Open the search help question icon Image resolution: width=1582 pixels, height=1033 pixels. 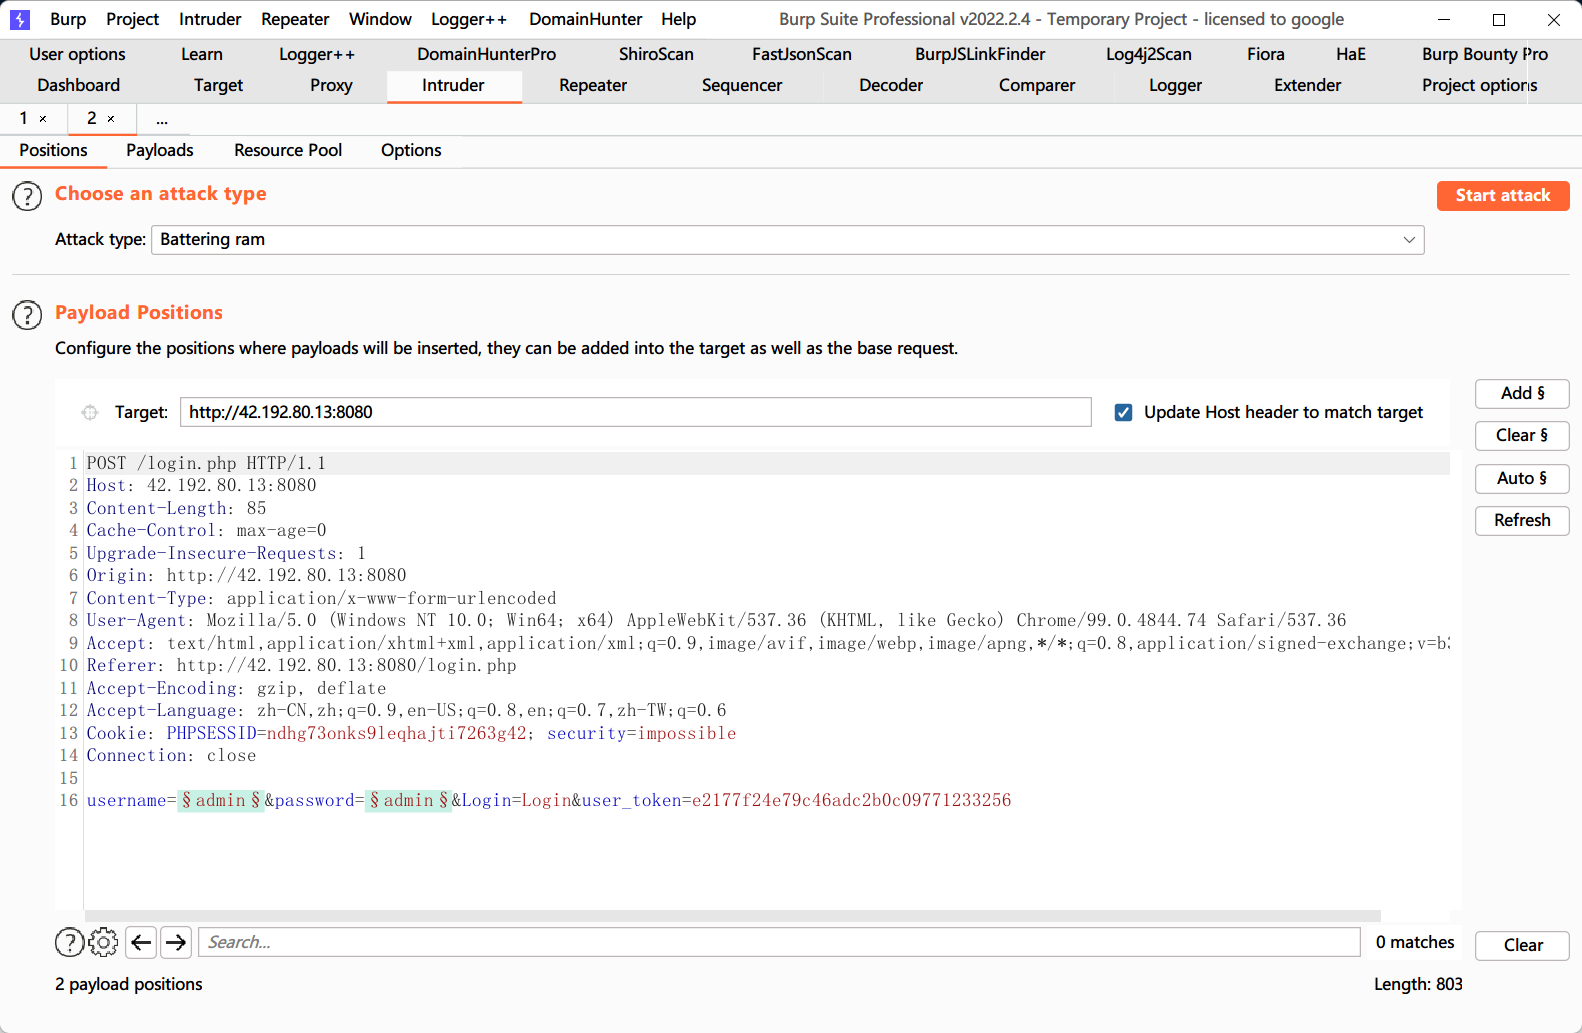tap(69, 942)
